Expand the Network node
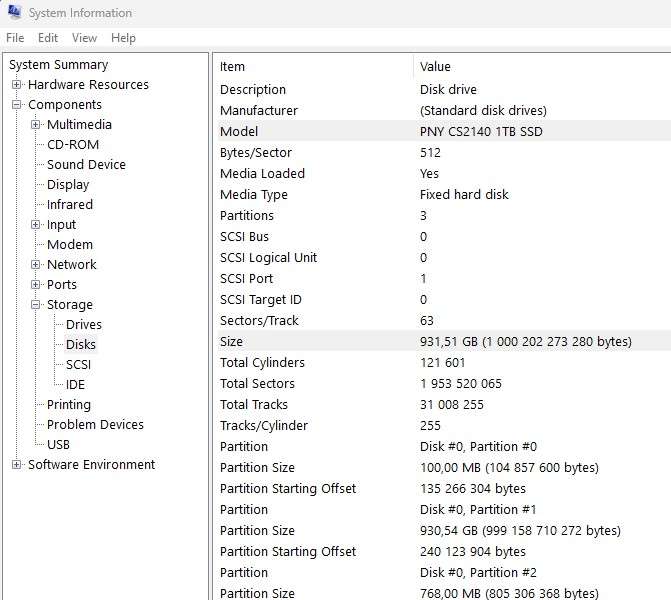Screen dimensions: 671x600 tap(36, 264)
